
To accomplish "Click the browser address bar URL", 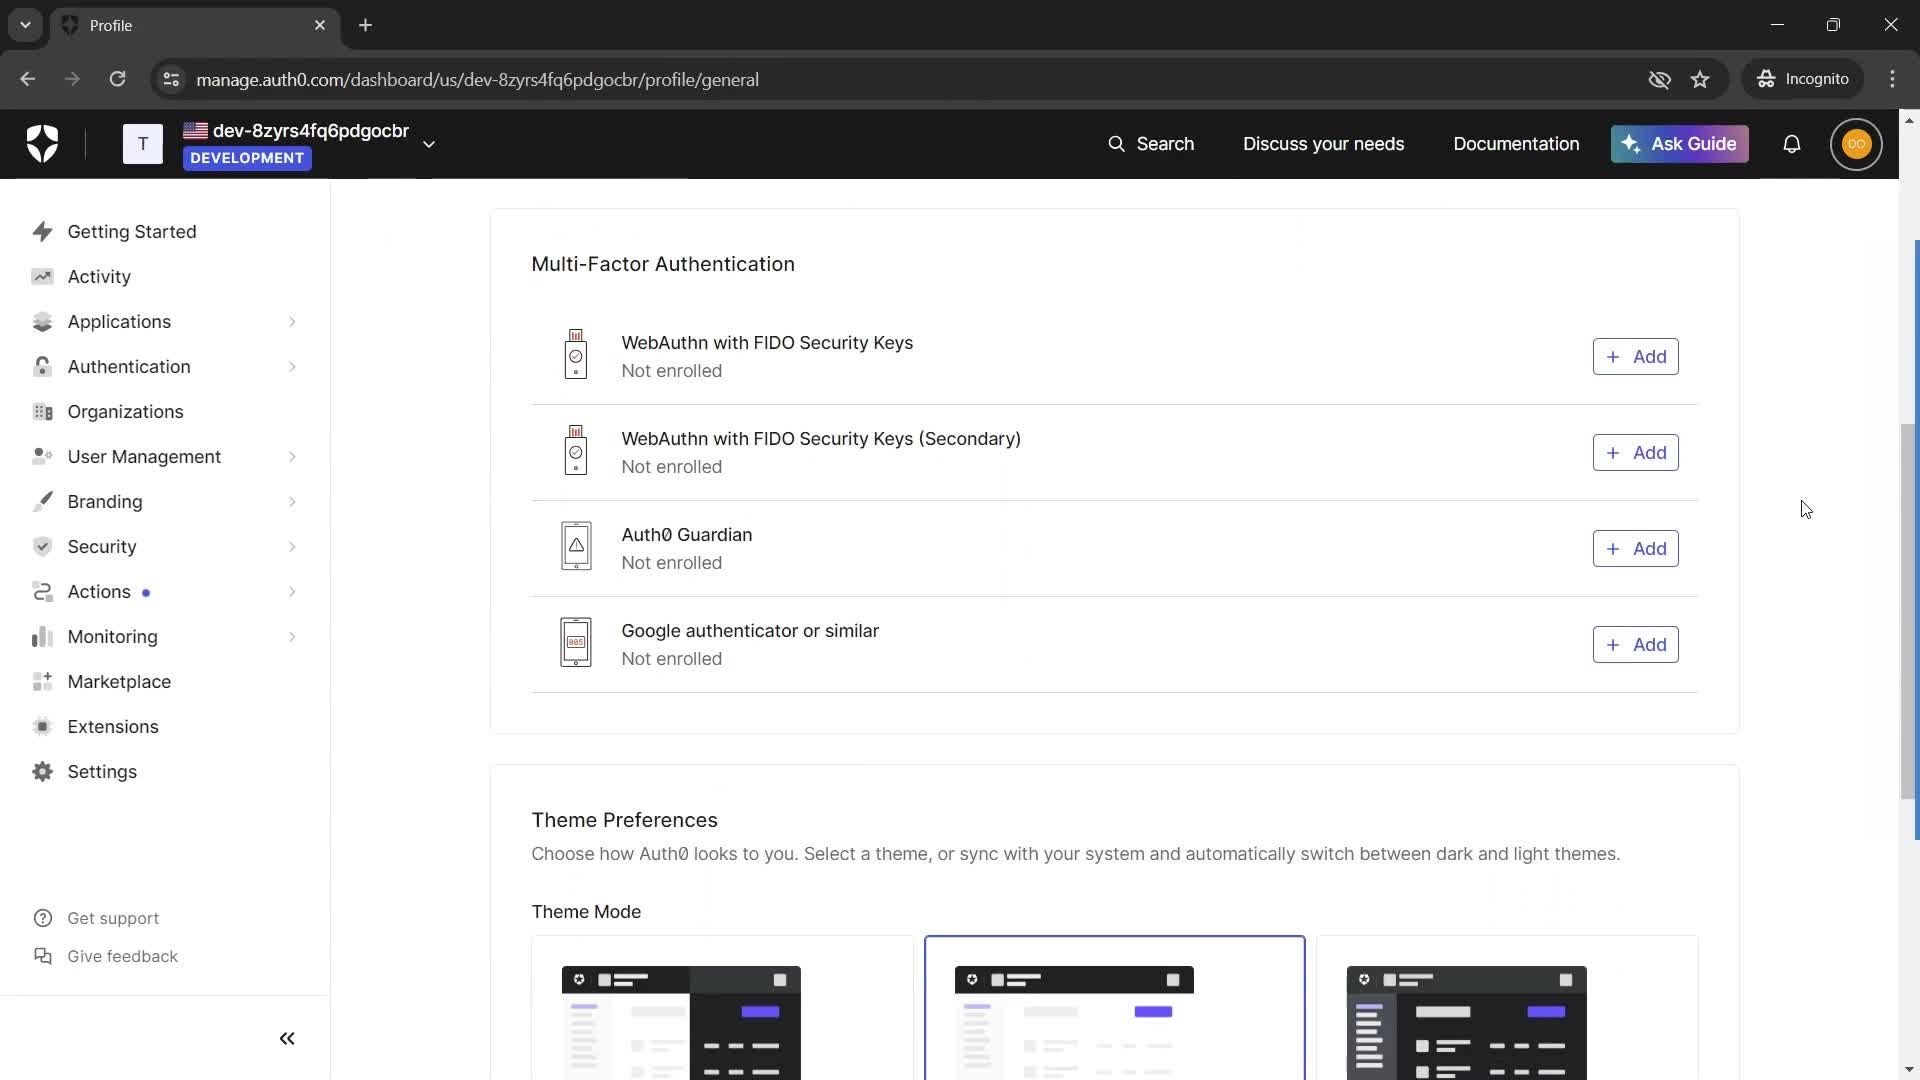I will pyautogui.click(x=477, y=80).
